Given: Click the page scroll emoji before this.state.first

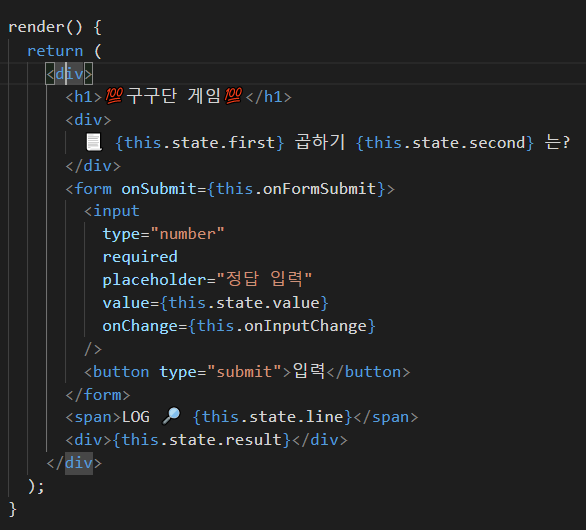Looking at the screenshot, I should coord(94,142).
